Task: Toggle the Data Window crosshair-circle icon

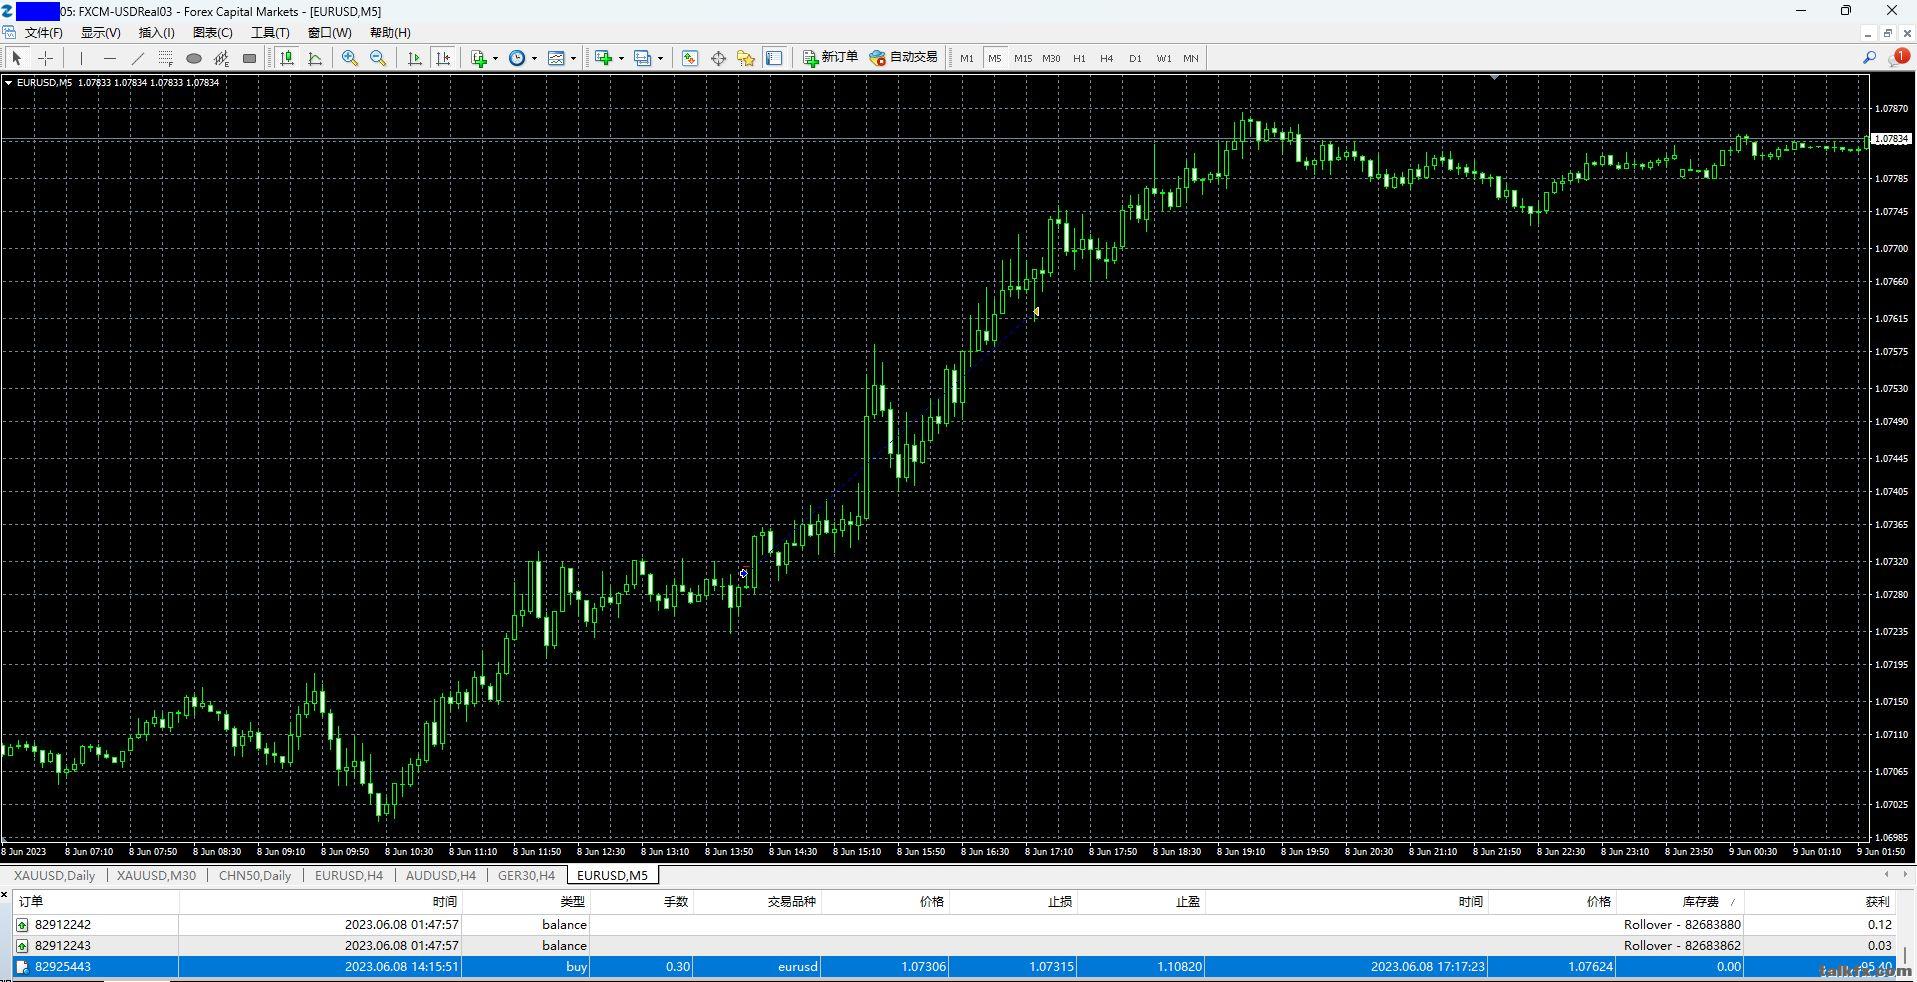Action: [x=718, y=58]
